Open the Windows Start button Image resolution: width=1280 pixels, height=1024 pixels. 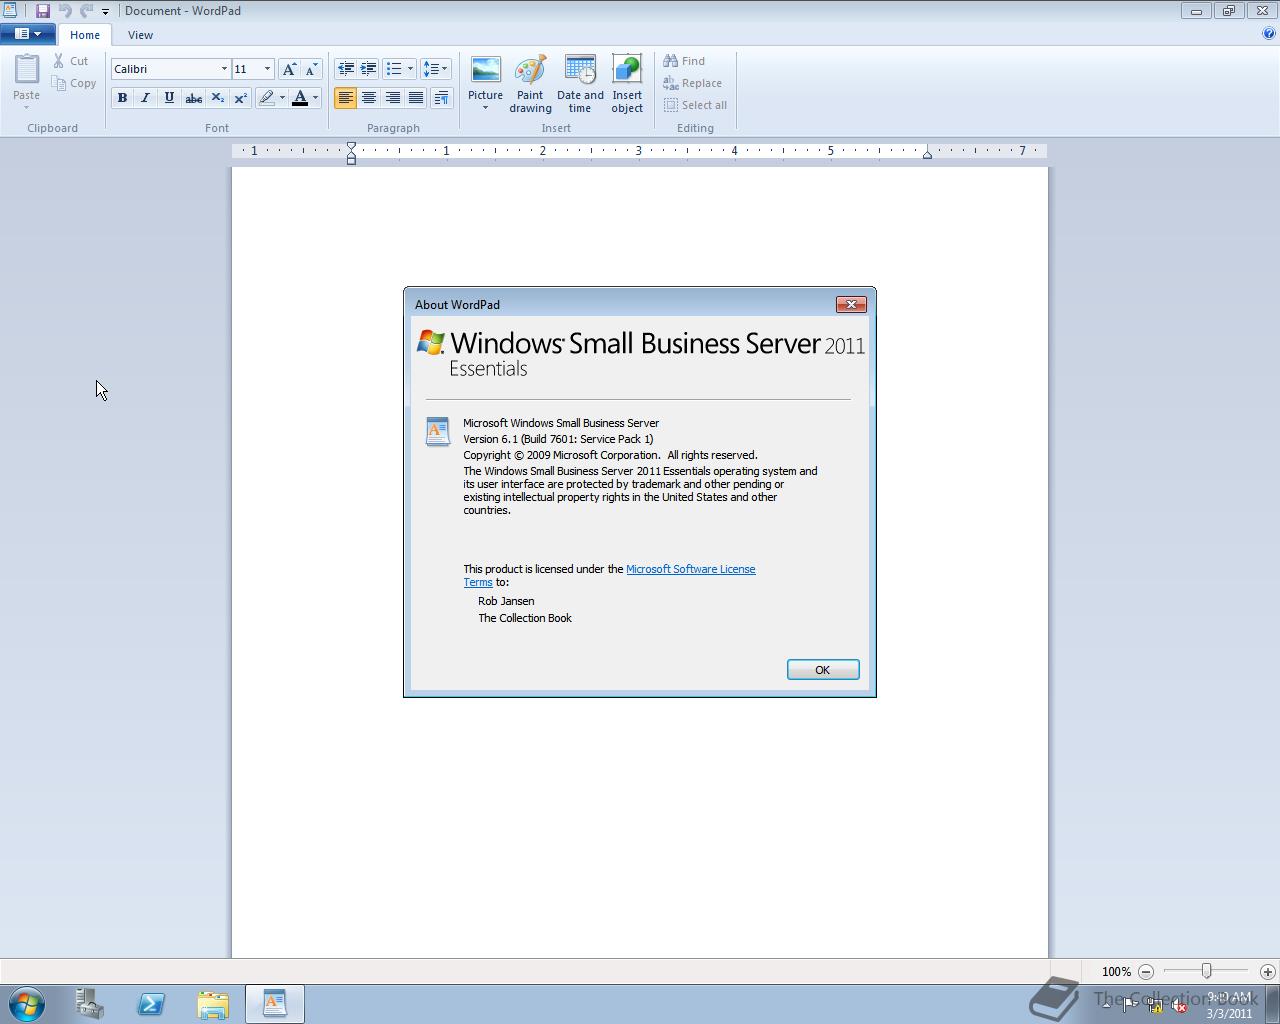point(27,1004)
